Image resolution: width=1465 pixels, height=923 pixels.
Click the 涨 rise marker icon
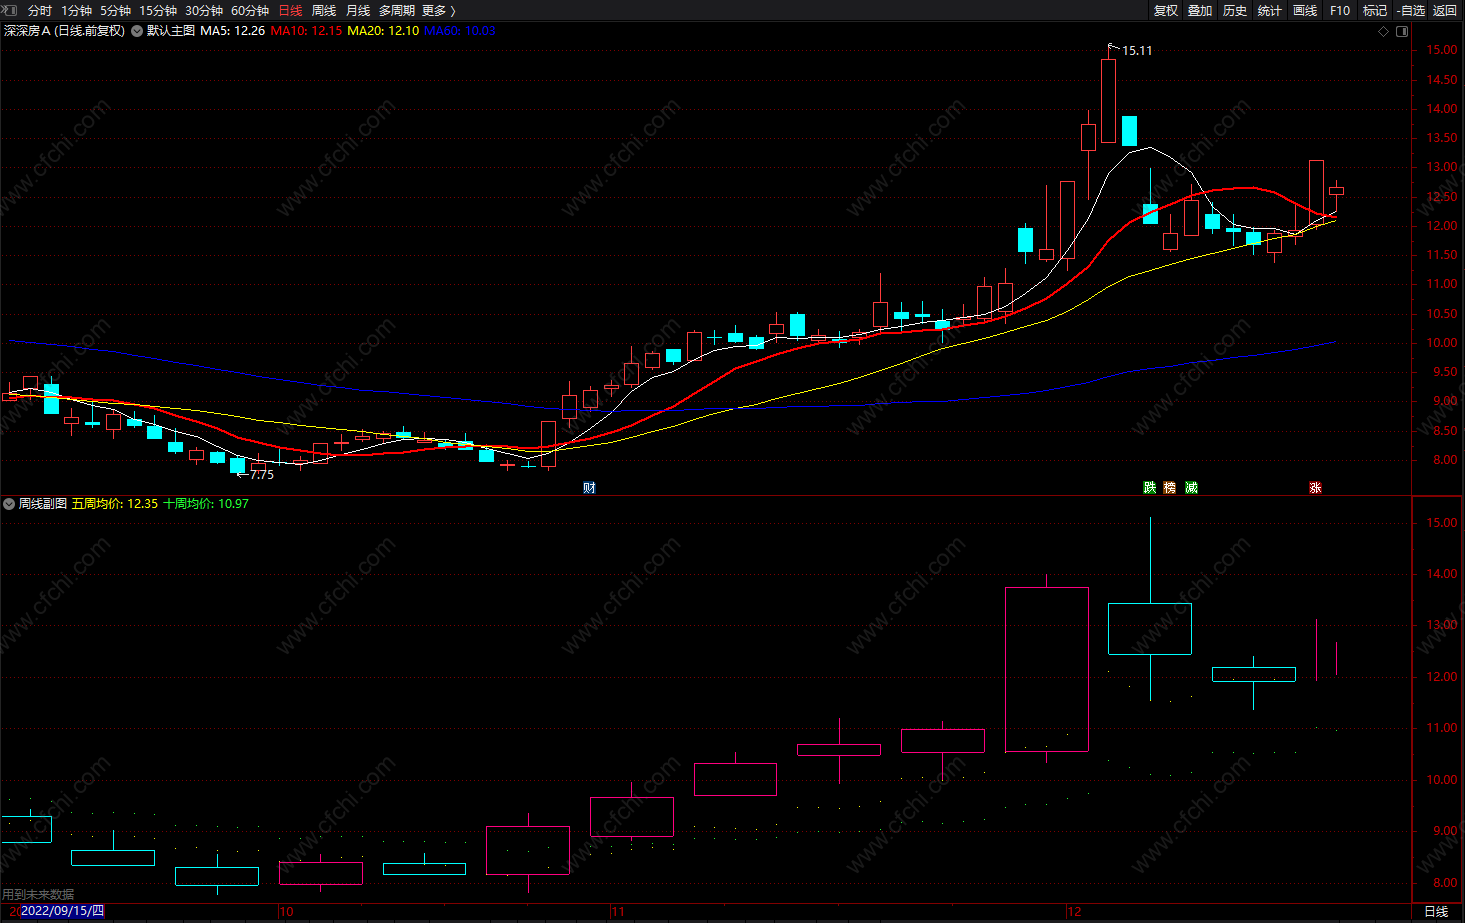pos(1315,488)
